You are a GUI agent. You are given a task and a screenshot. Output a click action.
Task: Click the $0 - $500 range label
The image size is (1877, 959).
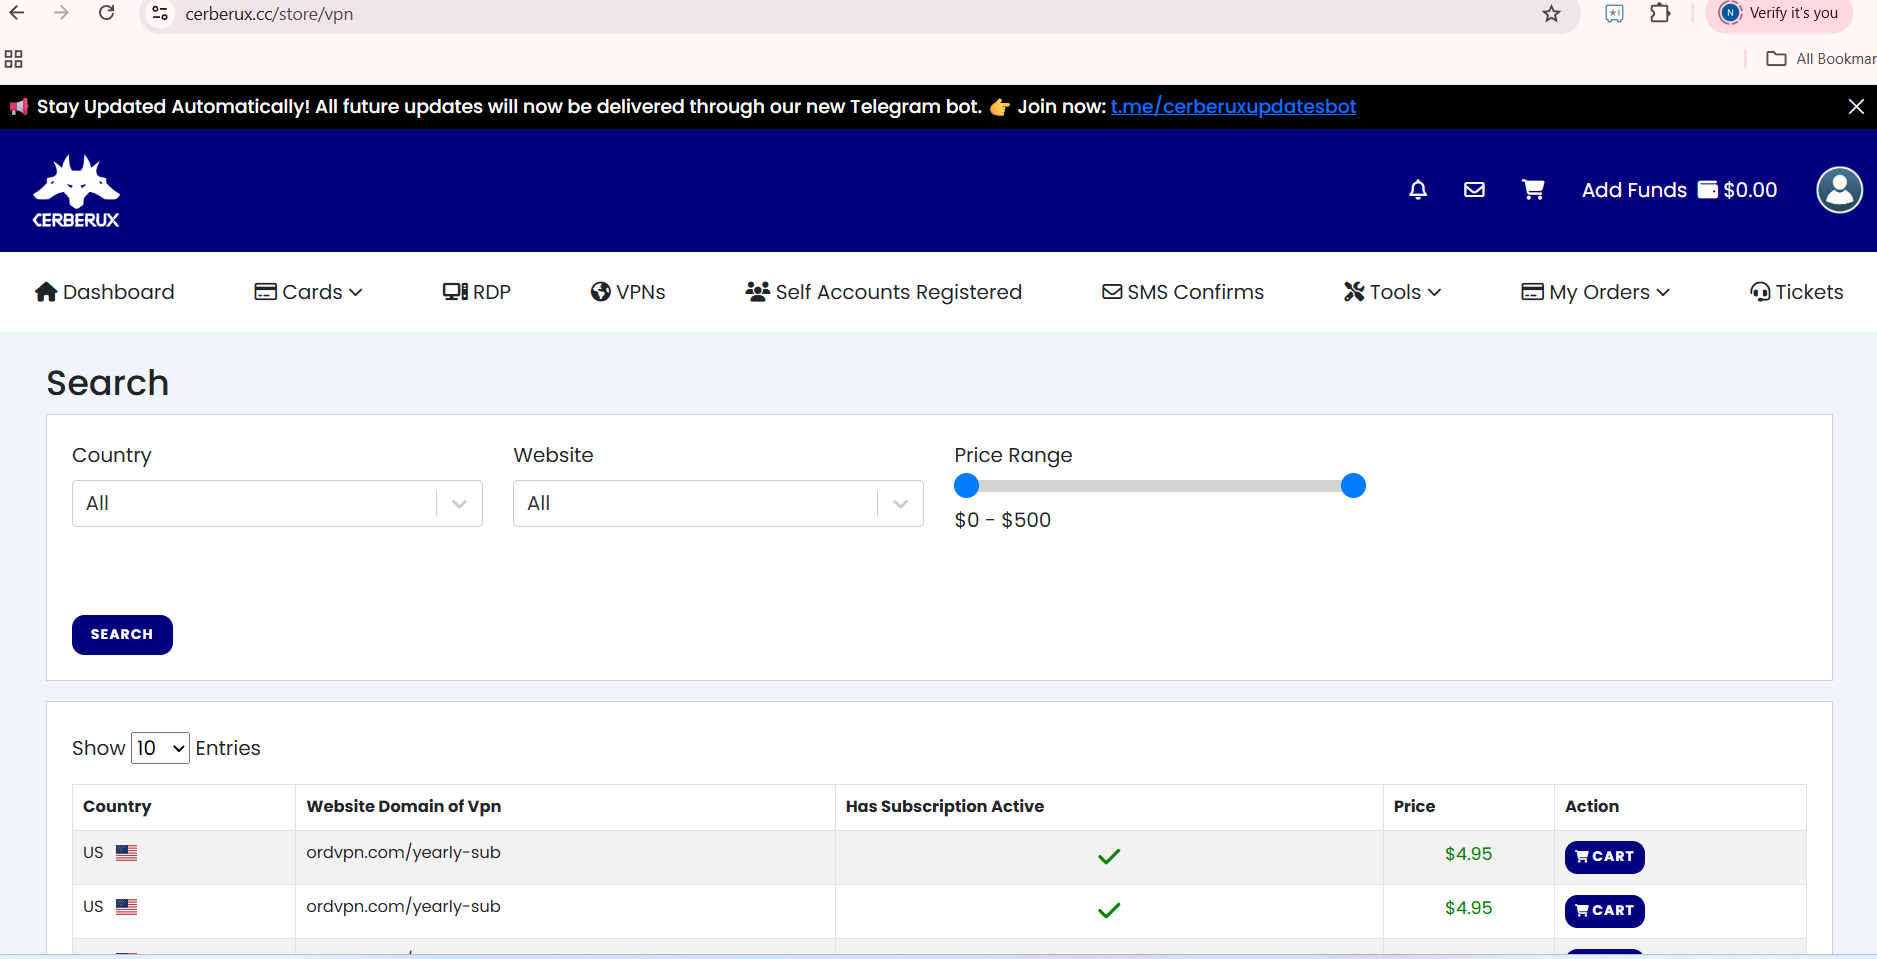point(1003,520)
